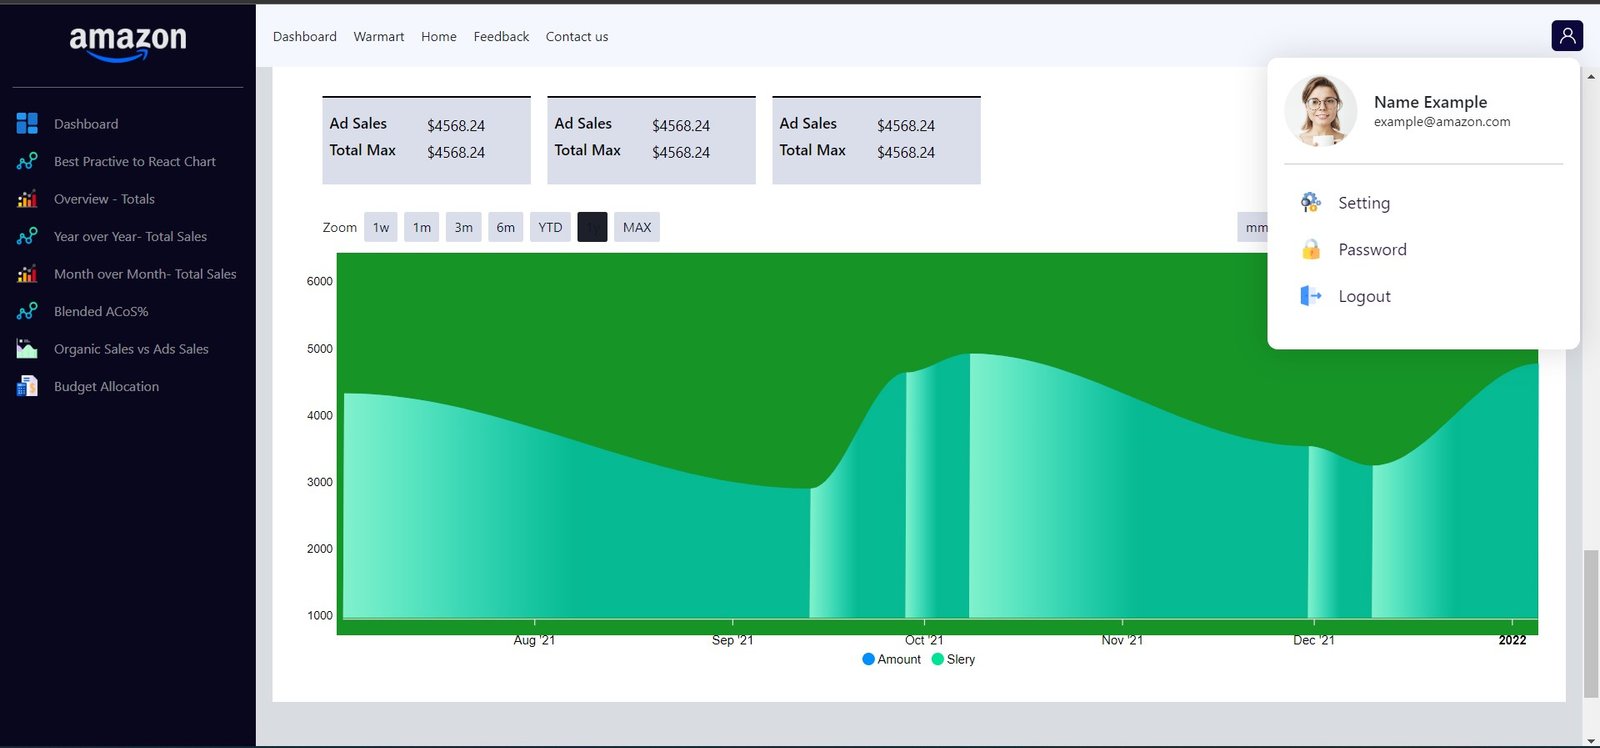Image resolution: width=1600 pixels, height=748 pixels.
Task: Click the Best Practive to React Chart icon
Action: click(27, 161)
